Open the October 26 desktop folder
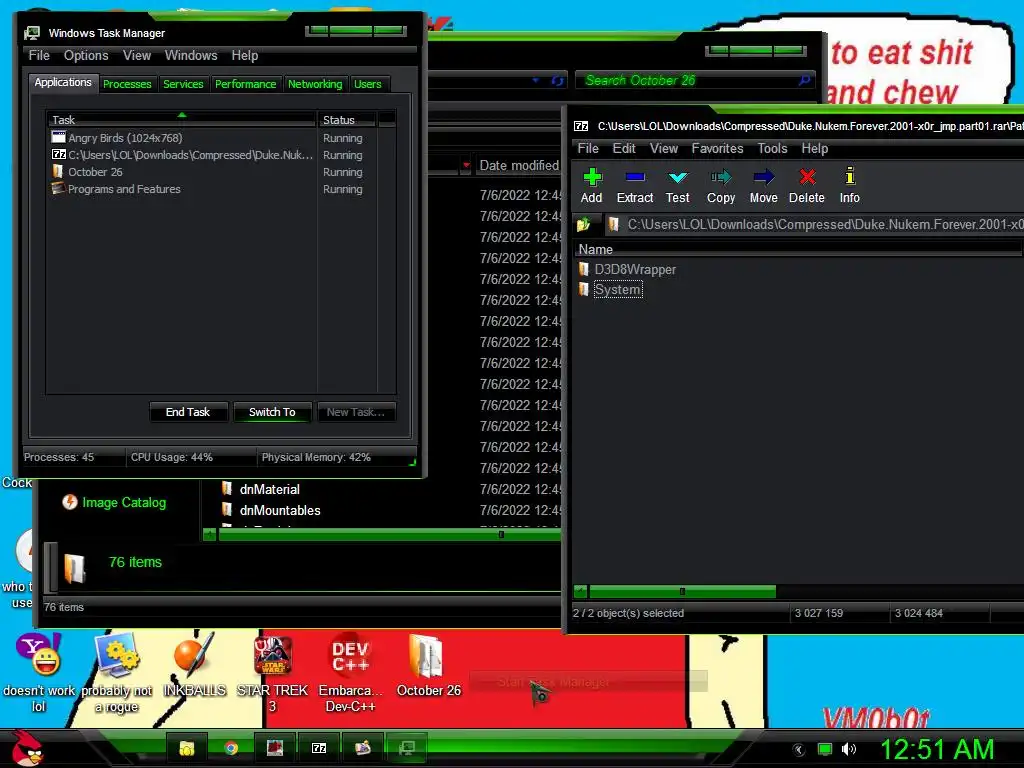The height and width of the screenshot is (768, 1024). [428, 665]
